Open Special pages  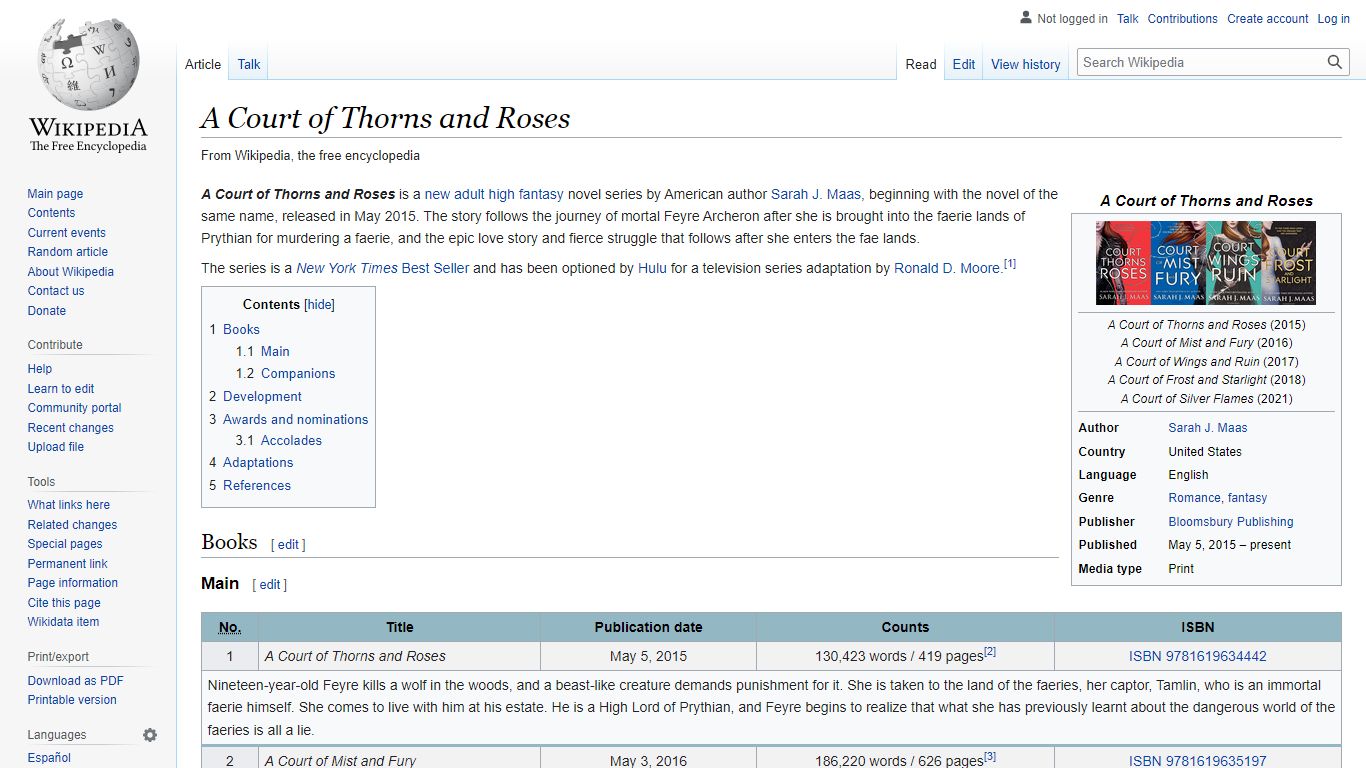coord(65,544)
